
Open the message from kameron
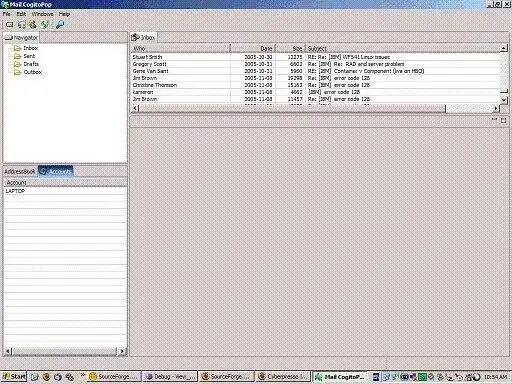(x=316, y=92)
